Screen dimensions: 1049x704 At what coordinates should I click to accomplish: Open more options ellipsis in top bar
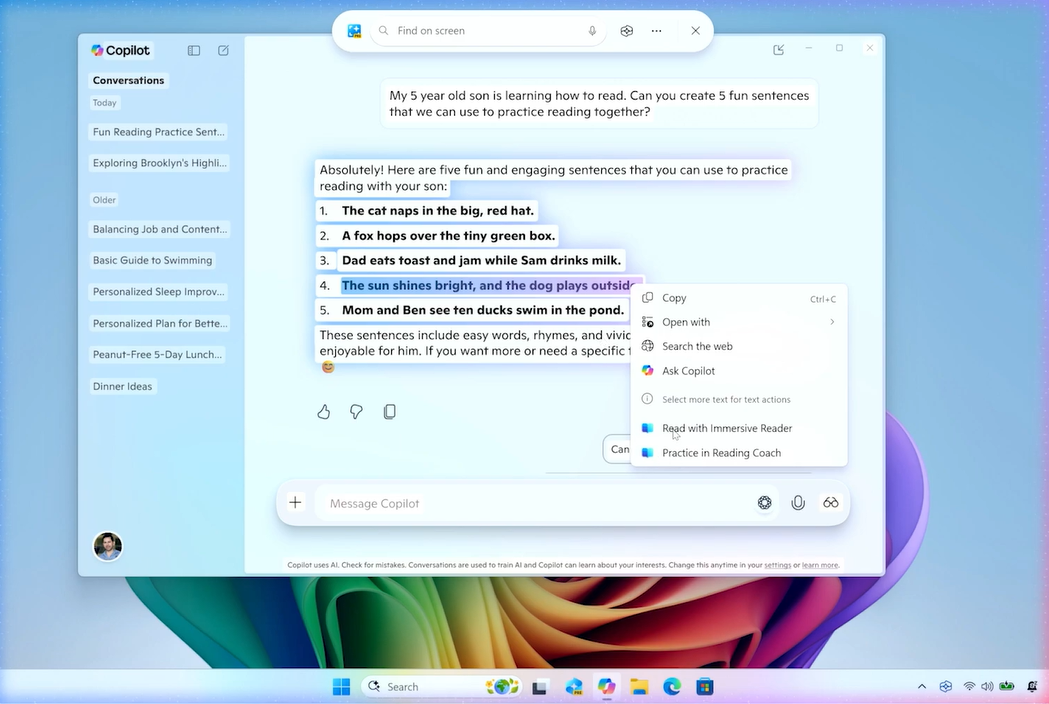pos(656,31)
